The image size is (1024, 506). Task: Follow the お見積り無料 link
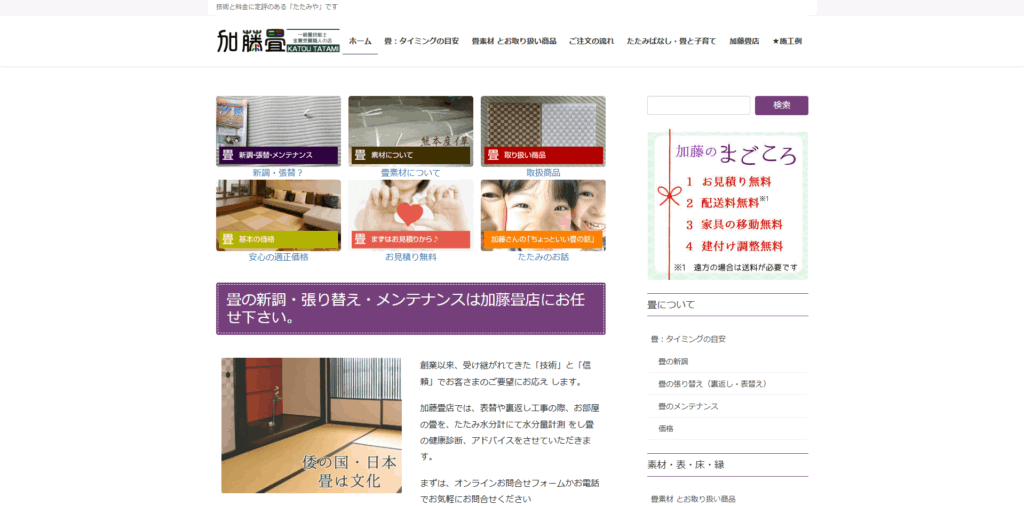pos(411,257)
